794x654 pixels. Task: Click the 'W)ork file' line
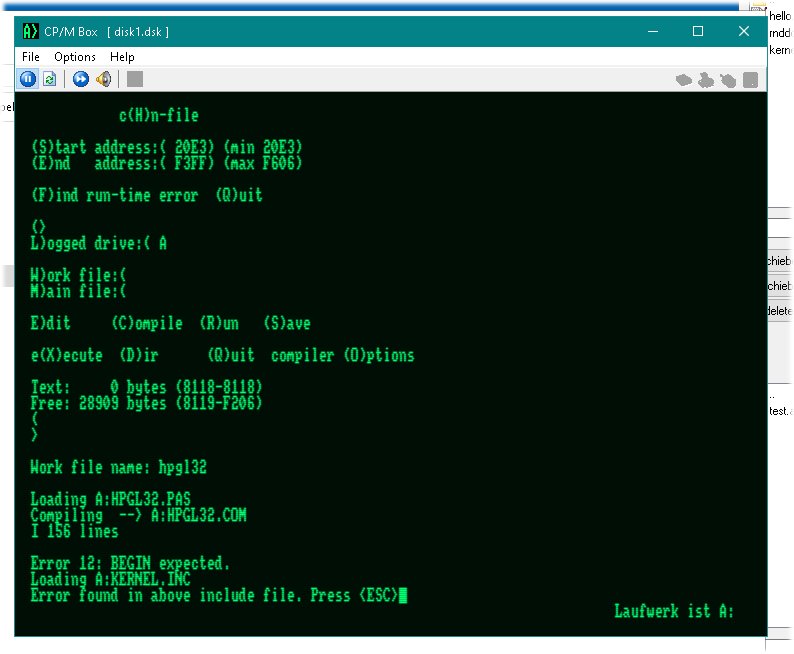coord(78,275)
